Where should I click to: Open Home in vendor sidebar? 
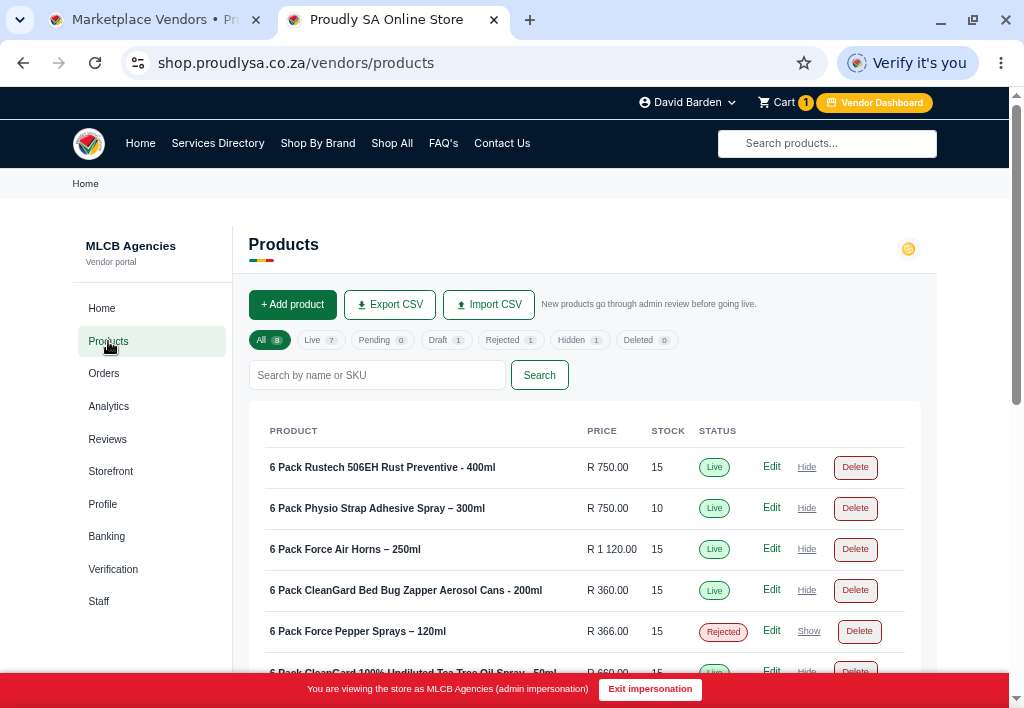click(x=152, y=308)
